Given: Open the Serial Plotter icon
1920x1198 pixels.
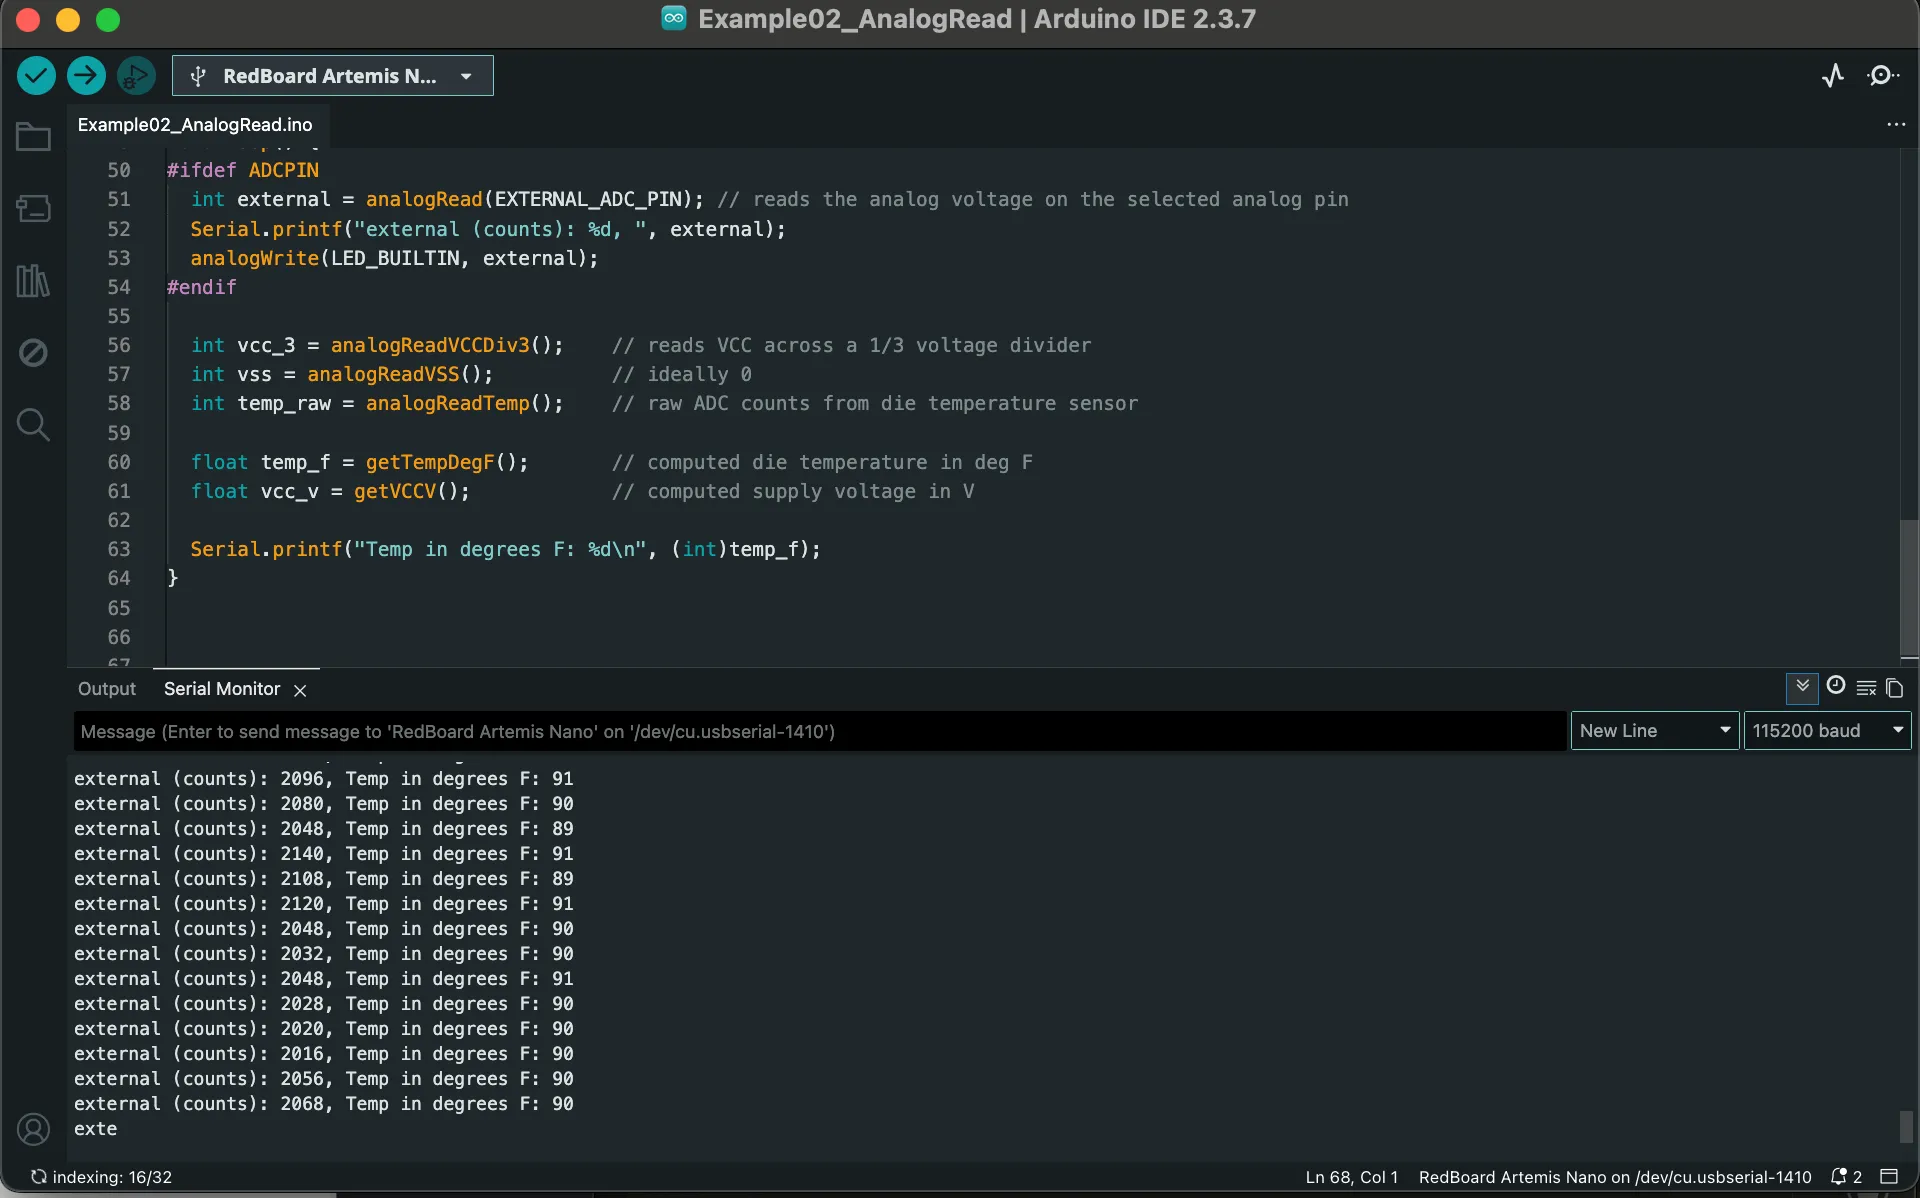Looking at the screenshot, I should (x=1832, y=76).
